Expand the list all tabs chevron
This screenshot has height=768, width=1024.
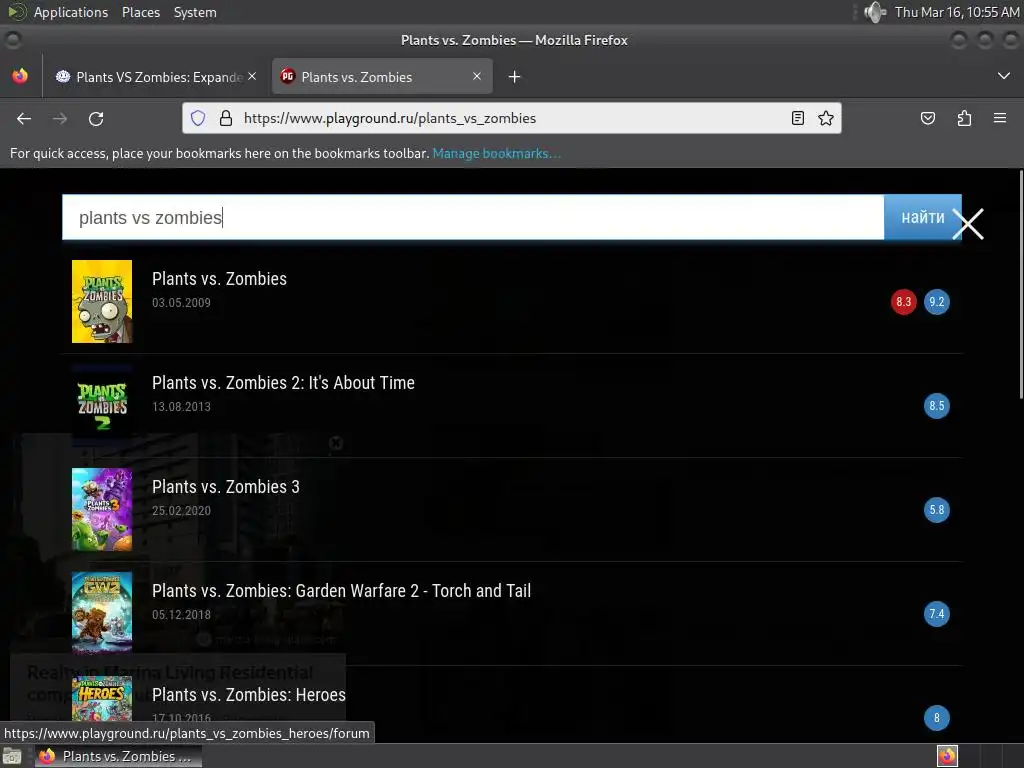tap(1004, 76)
